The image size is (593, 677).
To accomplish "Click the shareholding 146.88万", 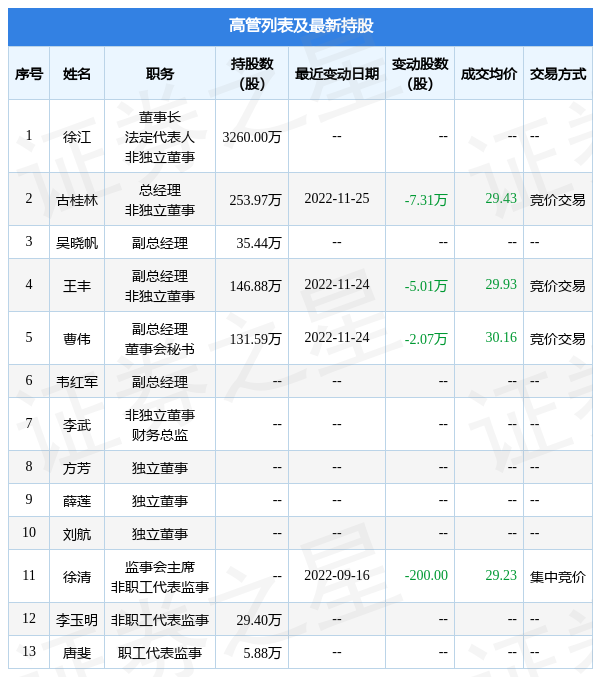I will point(255,286).
